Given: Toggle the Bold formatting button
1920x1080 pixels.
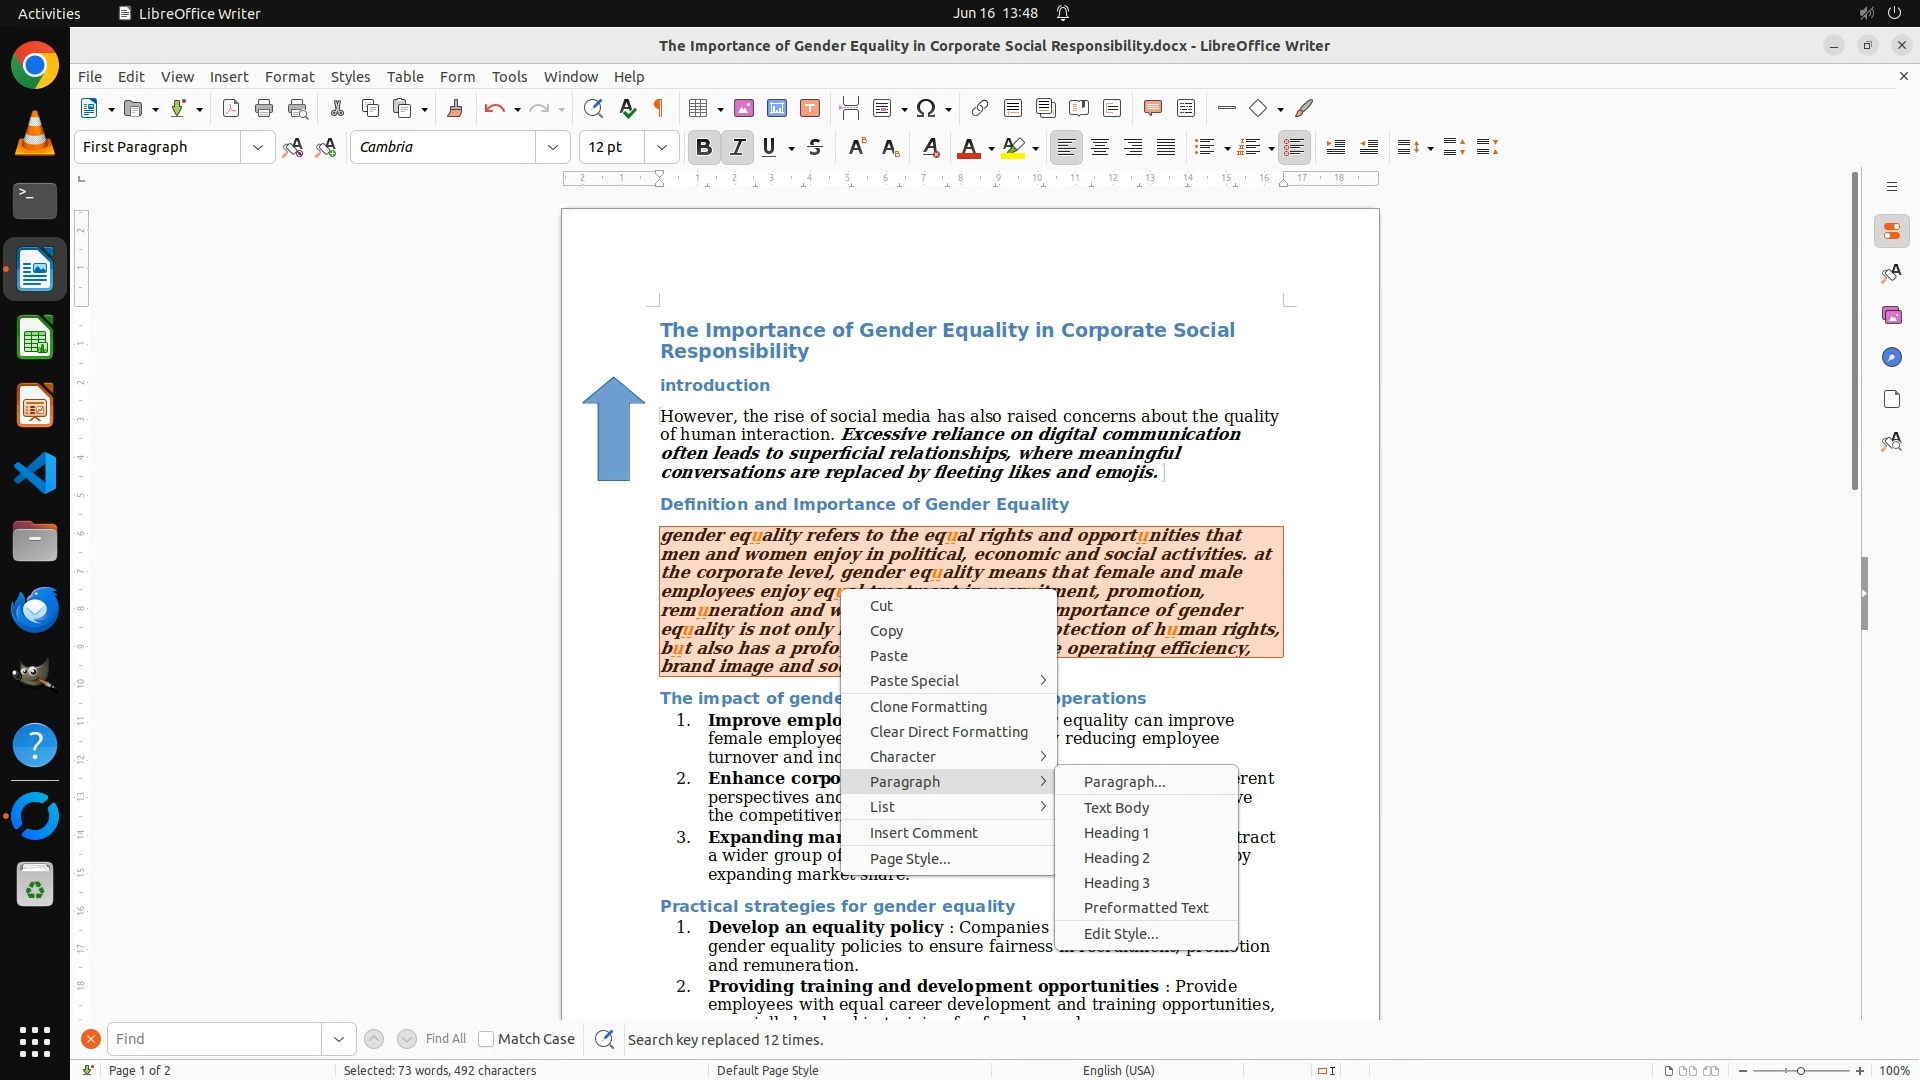Looking at the screenshot, I should tap(704, 148).
